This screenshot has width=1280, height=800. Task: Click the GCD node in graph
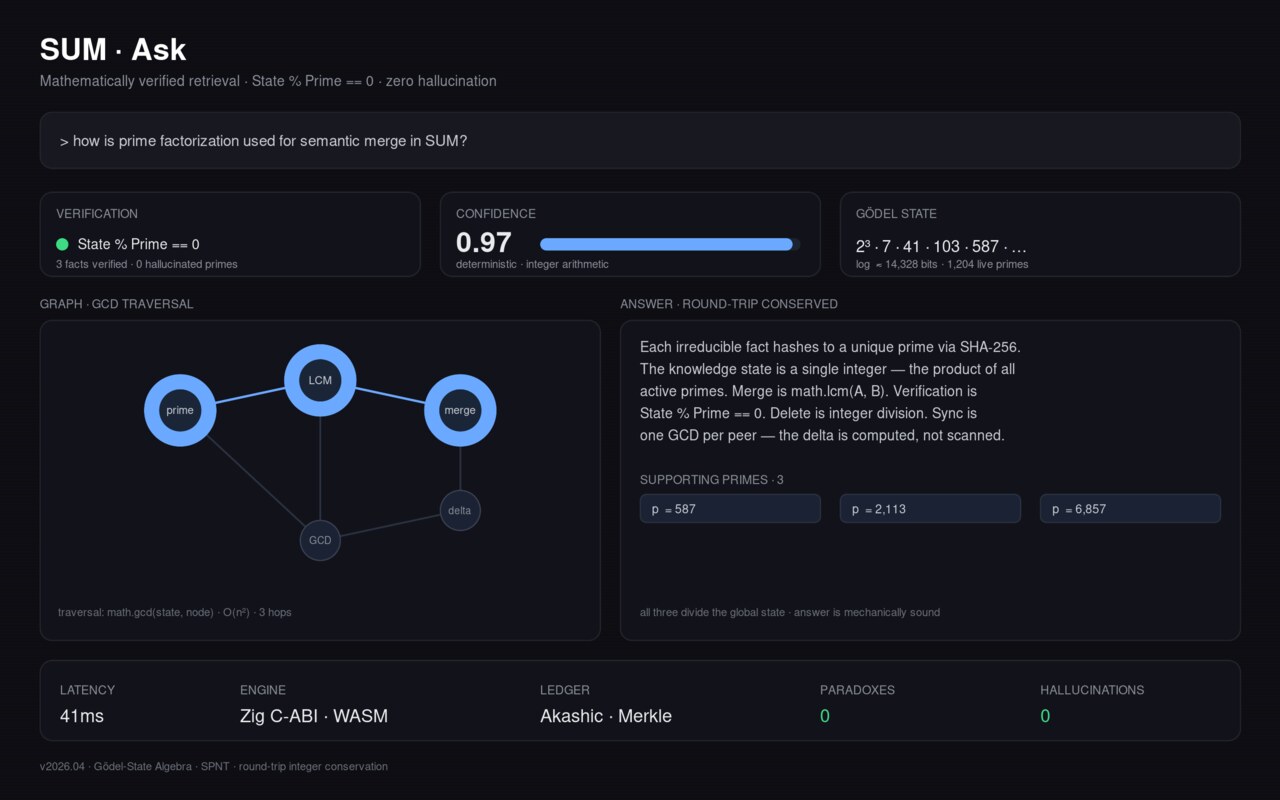click(x=320, y=540)
